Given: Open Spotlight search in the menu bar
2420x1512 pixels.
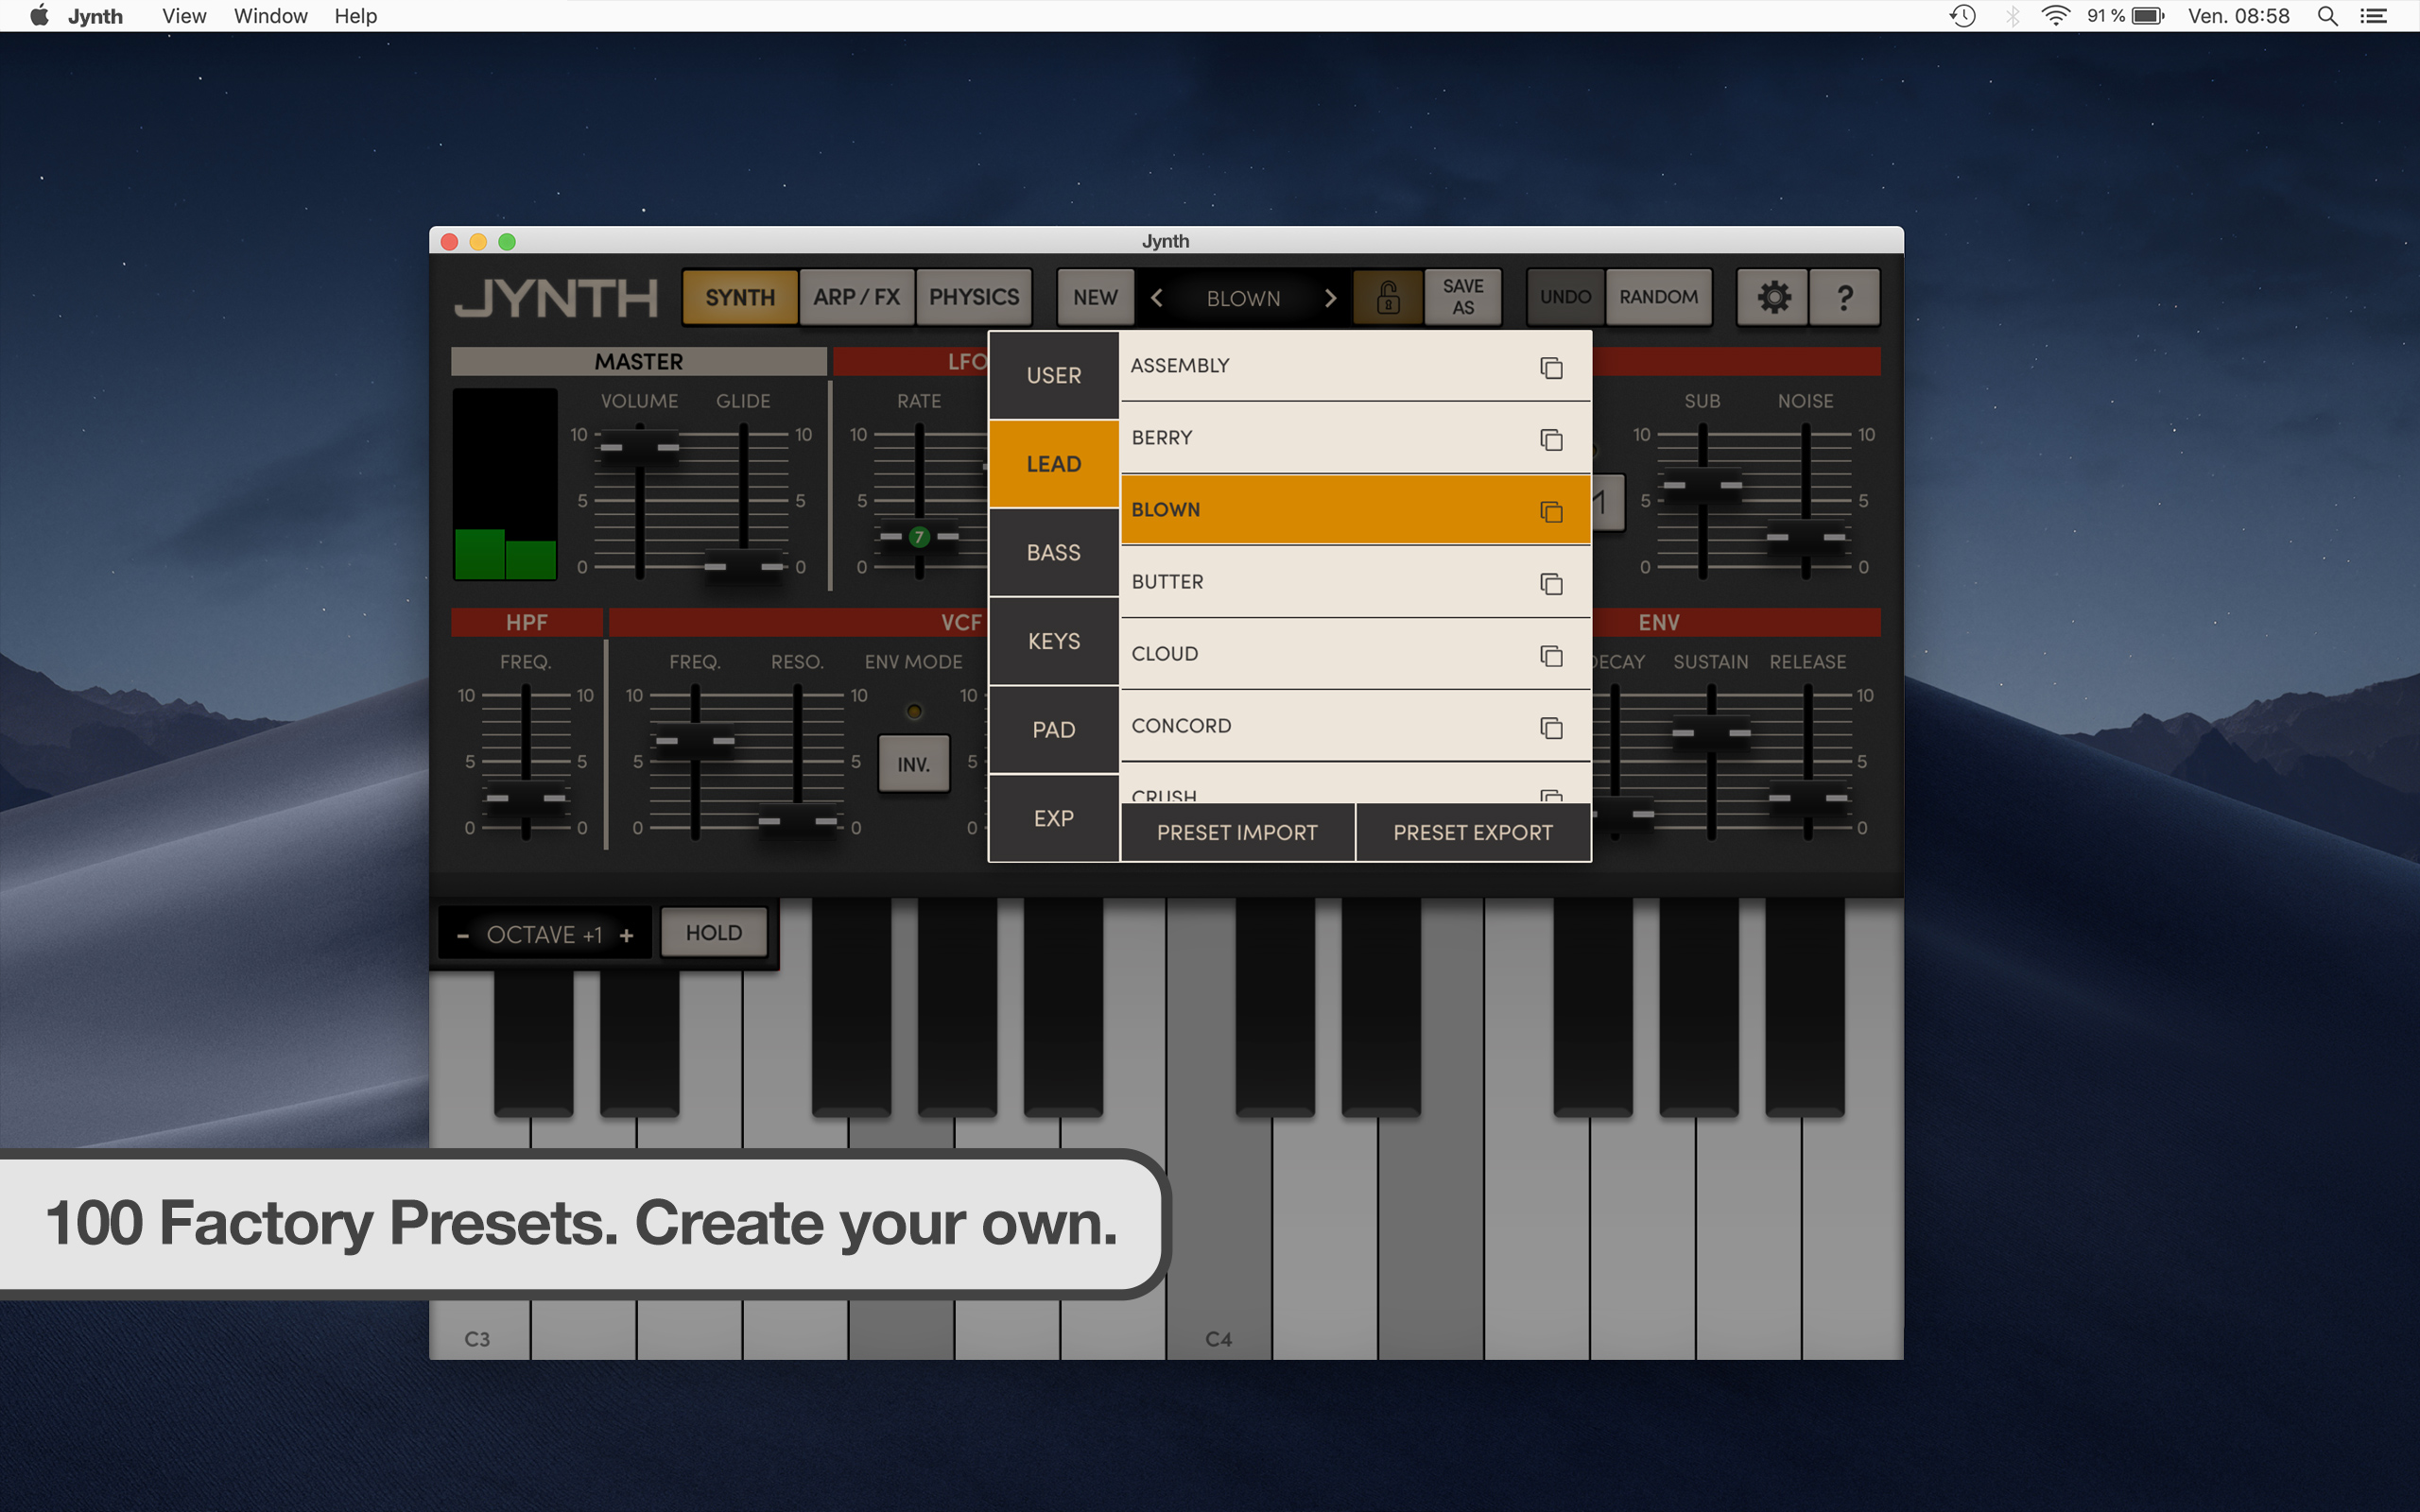Looking at the screenshot, I should click(x=2327, y=15).
